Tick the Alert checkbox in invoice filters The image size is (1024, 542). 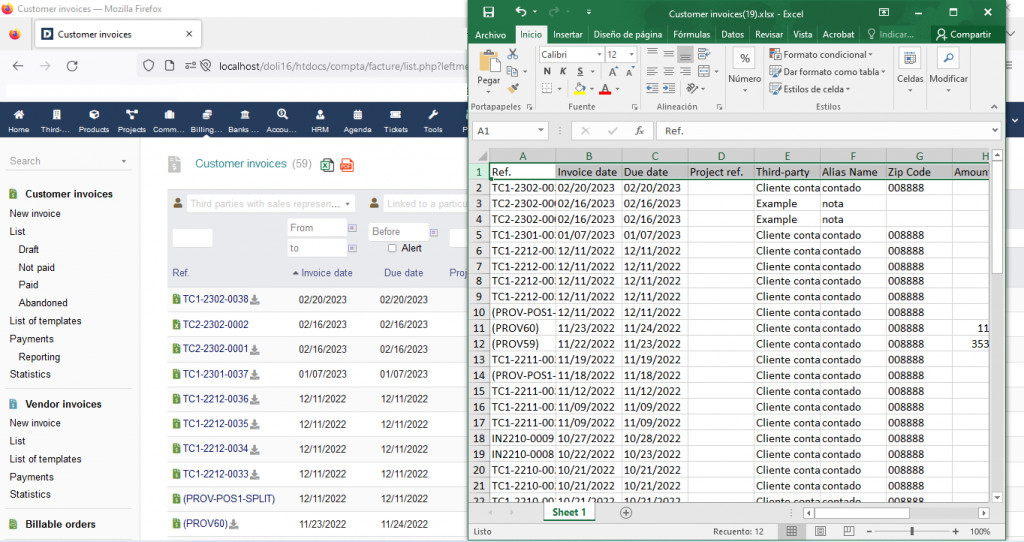[392, 248]
